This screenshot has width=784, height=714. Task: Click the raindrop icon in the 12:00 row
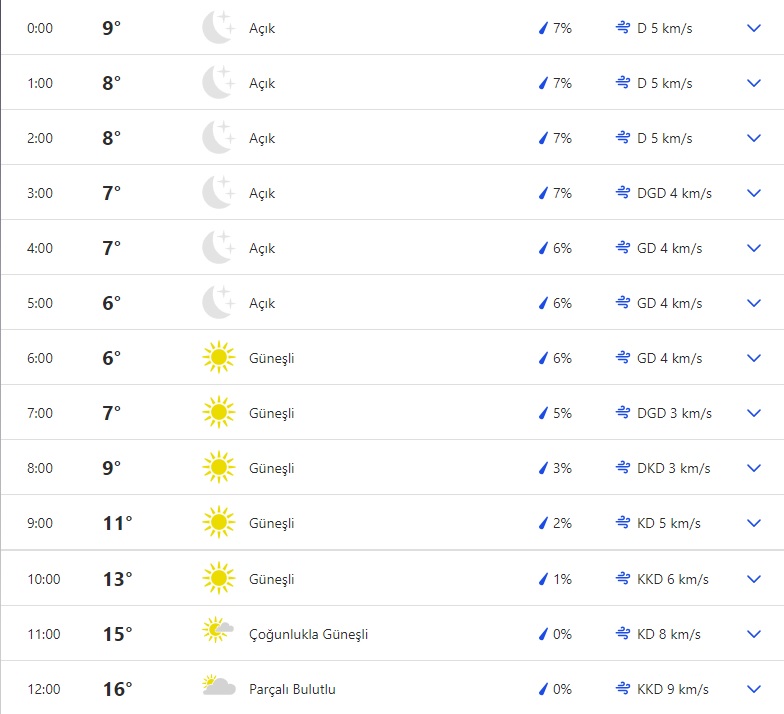pos(544,689)
